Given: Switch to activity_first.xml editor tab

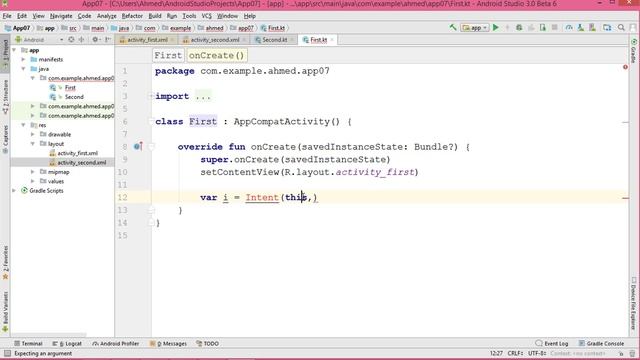Looking at the screenshot, I should coord(147,40).
